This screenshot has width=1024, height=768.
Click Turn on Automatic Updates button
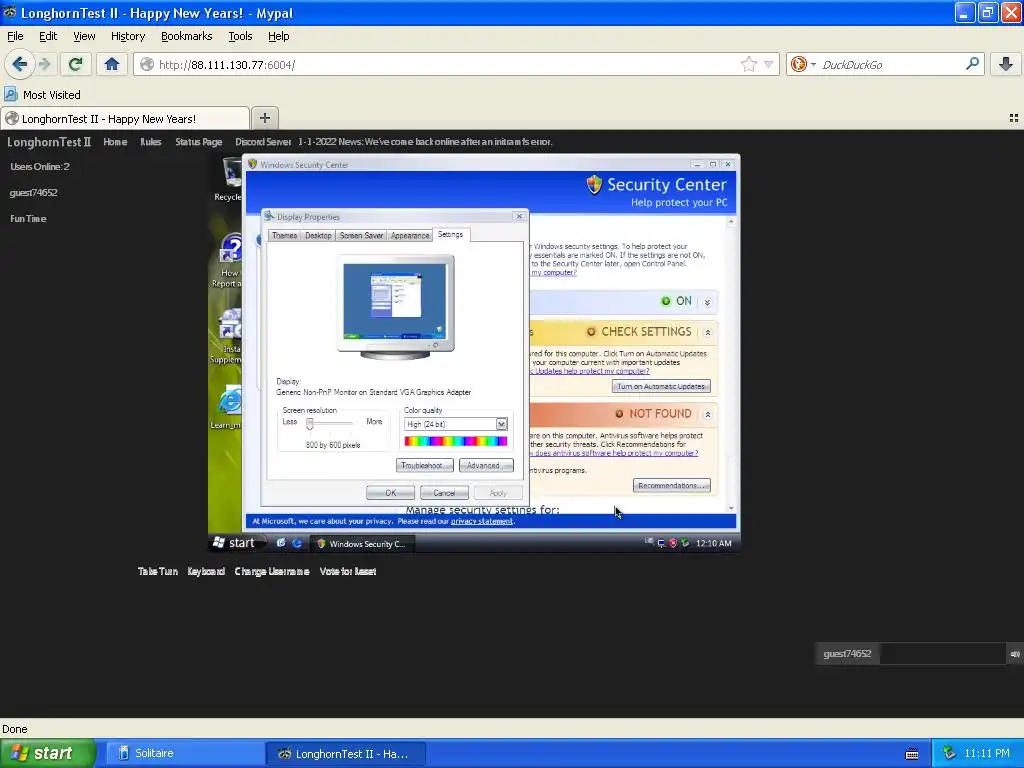(x=661, y=386)
